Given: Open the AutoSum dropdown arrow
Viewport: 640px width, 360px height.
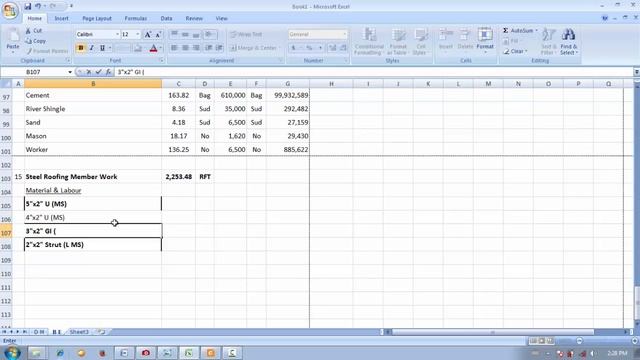Looking at the screenshot, I should [536, 31].
